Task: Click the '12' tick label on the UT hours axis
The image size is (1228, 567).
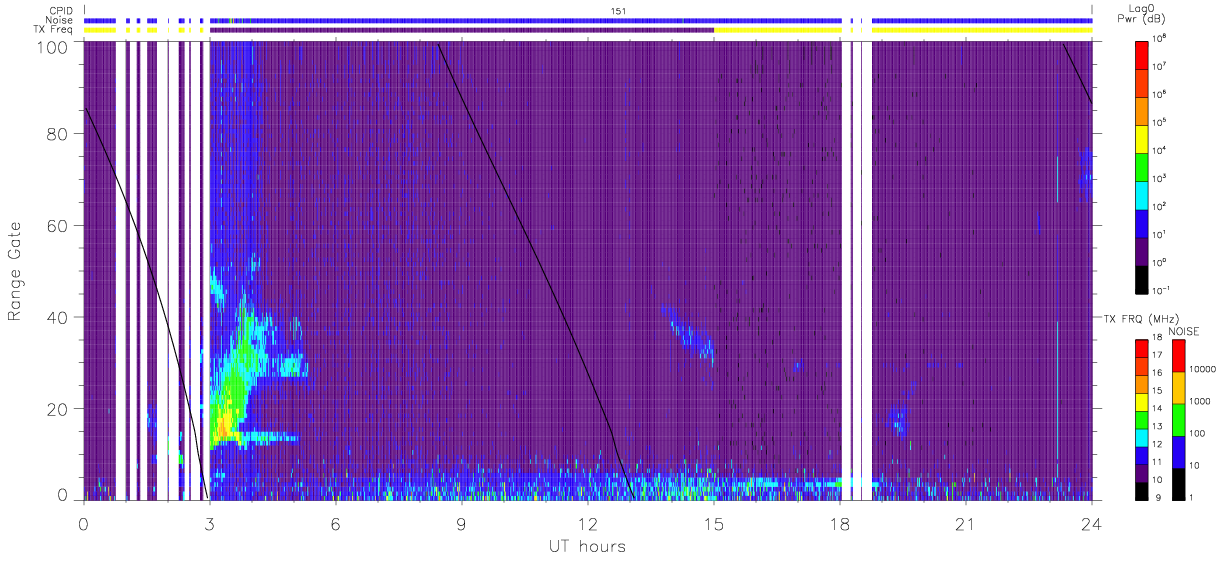Action: [x=588, y=524]
